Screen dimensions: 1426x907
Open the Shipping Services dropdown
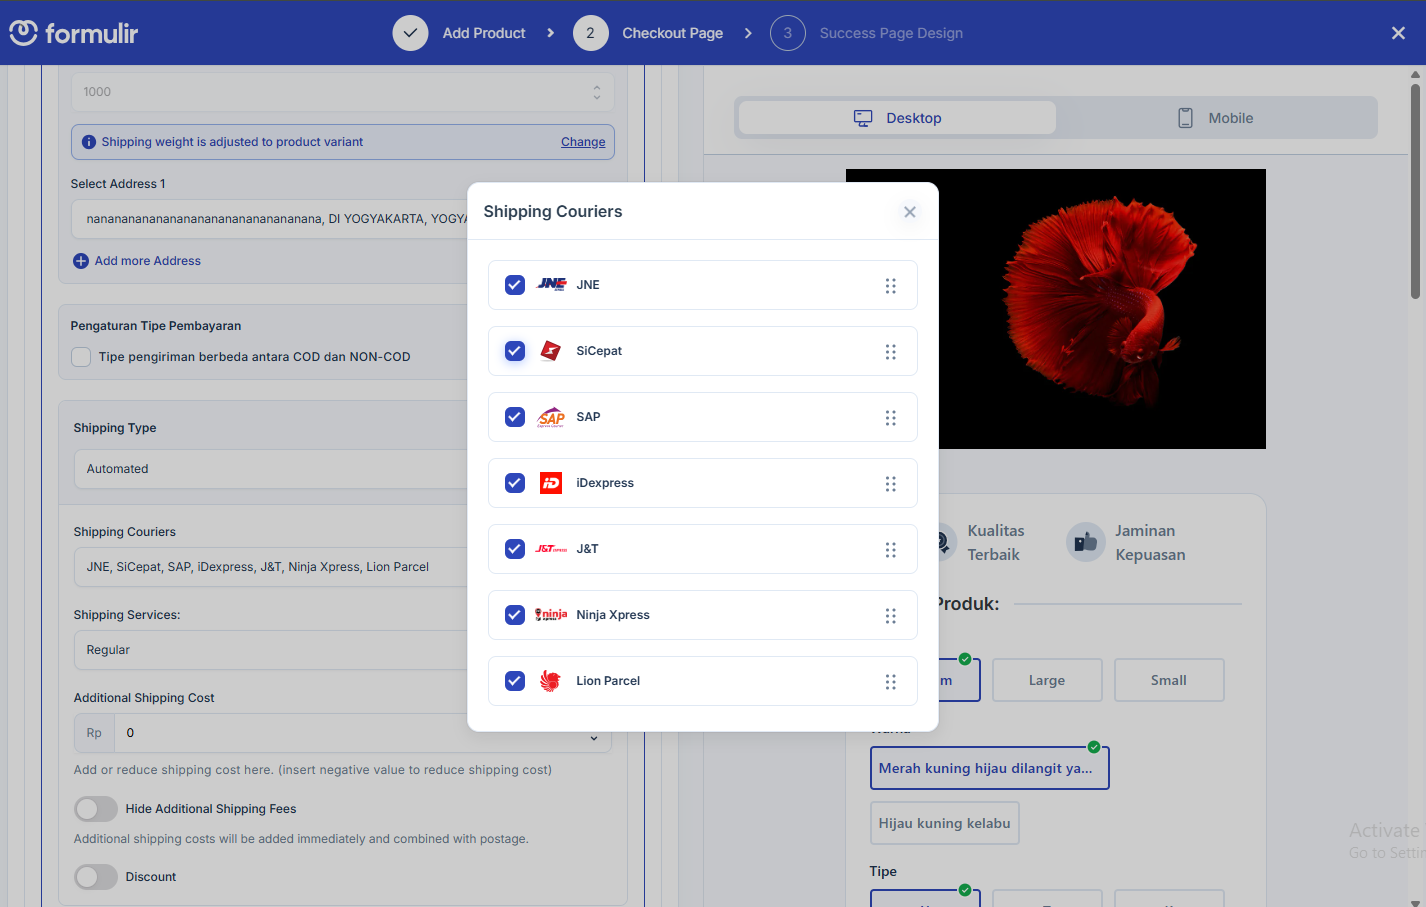tap(270, 650)
